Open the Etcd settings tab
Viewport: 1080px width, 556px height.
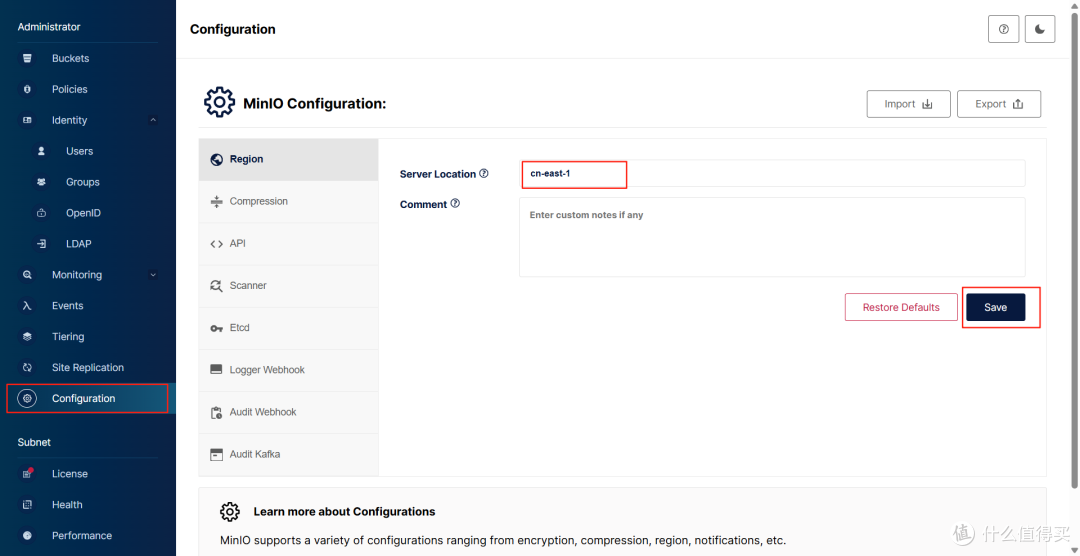289,328
